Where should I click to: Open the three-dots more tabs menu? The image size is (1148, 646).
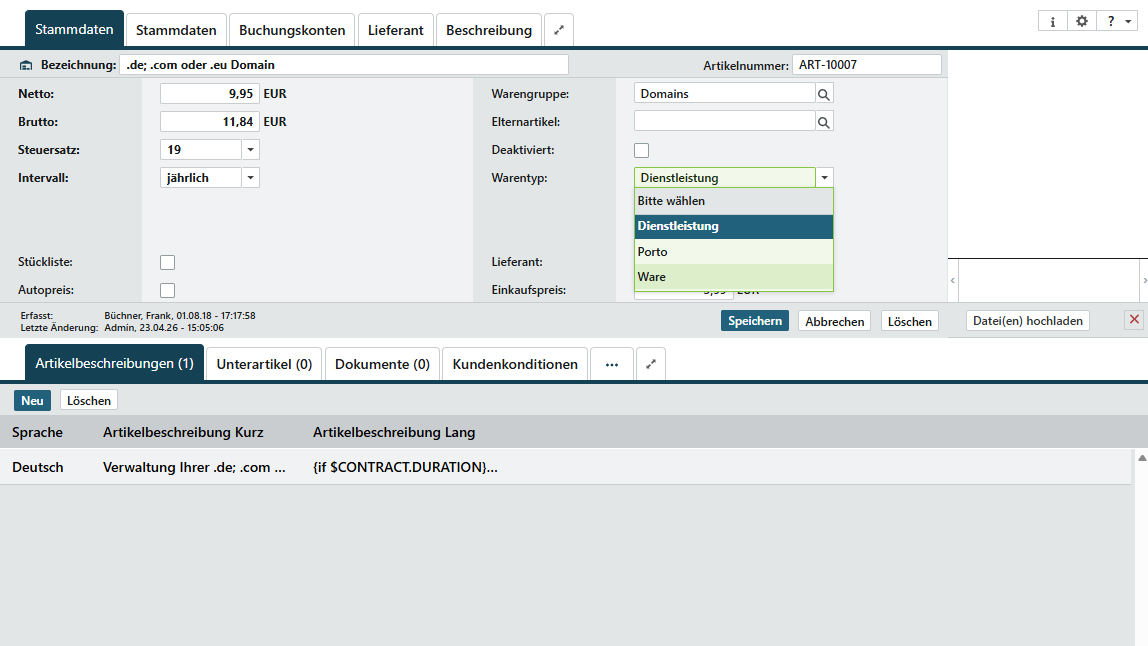coord(611,364)
